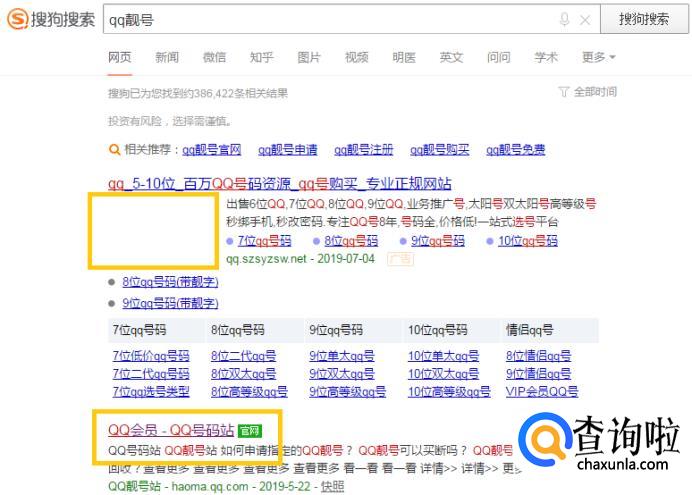
Task: Click the 10位qq号码 bullet sublink
Action: click(528, 241)
